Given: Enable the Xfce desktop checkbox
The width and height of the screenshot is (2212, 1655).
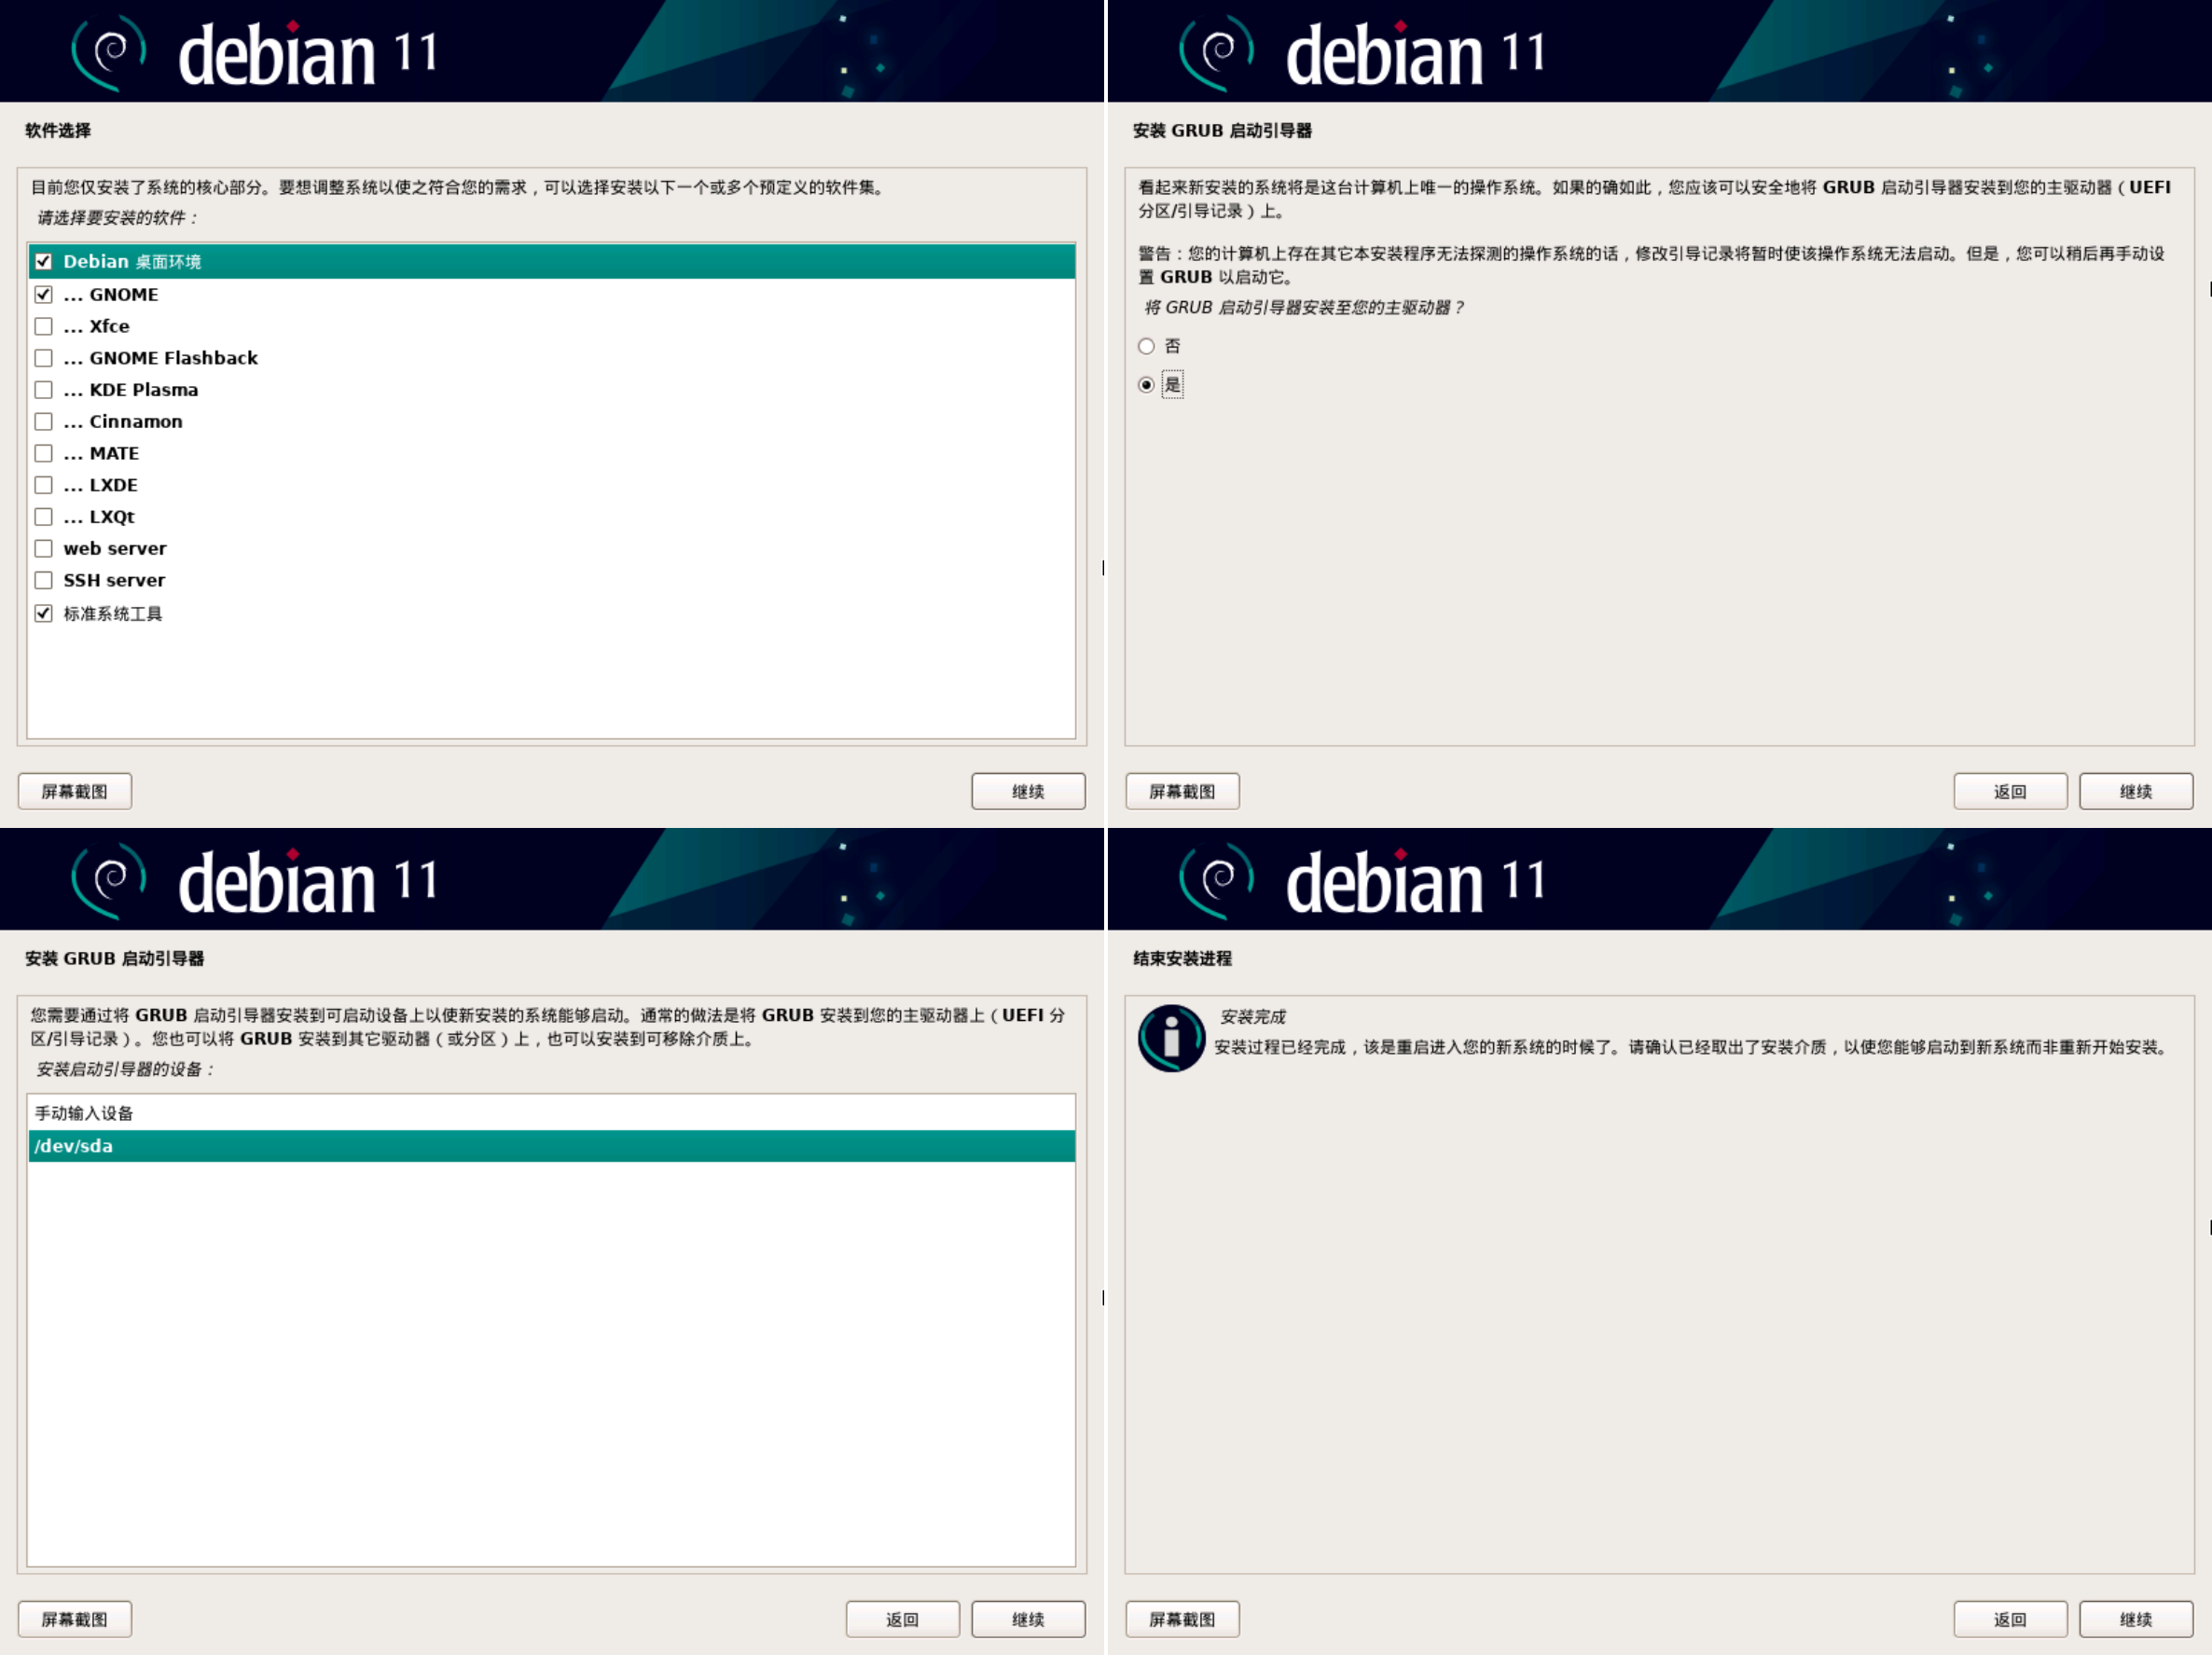Looking at the screenshot, I should (x=43, y=327).
